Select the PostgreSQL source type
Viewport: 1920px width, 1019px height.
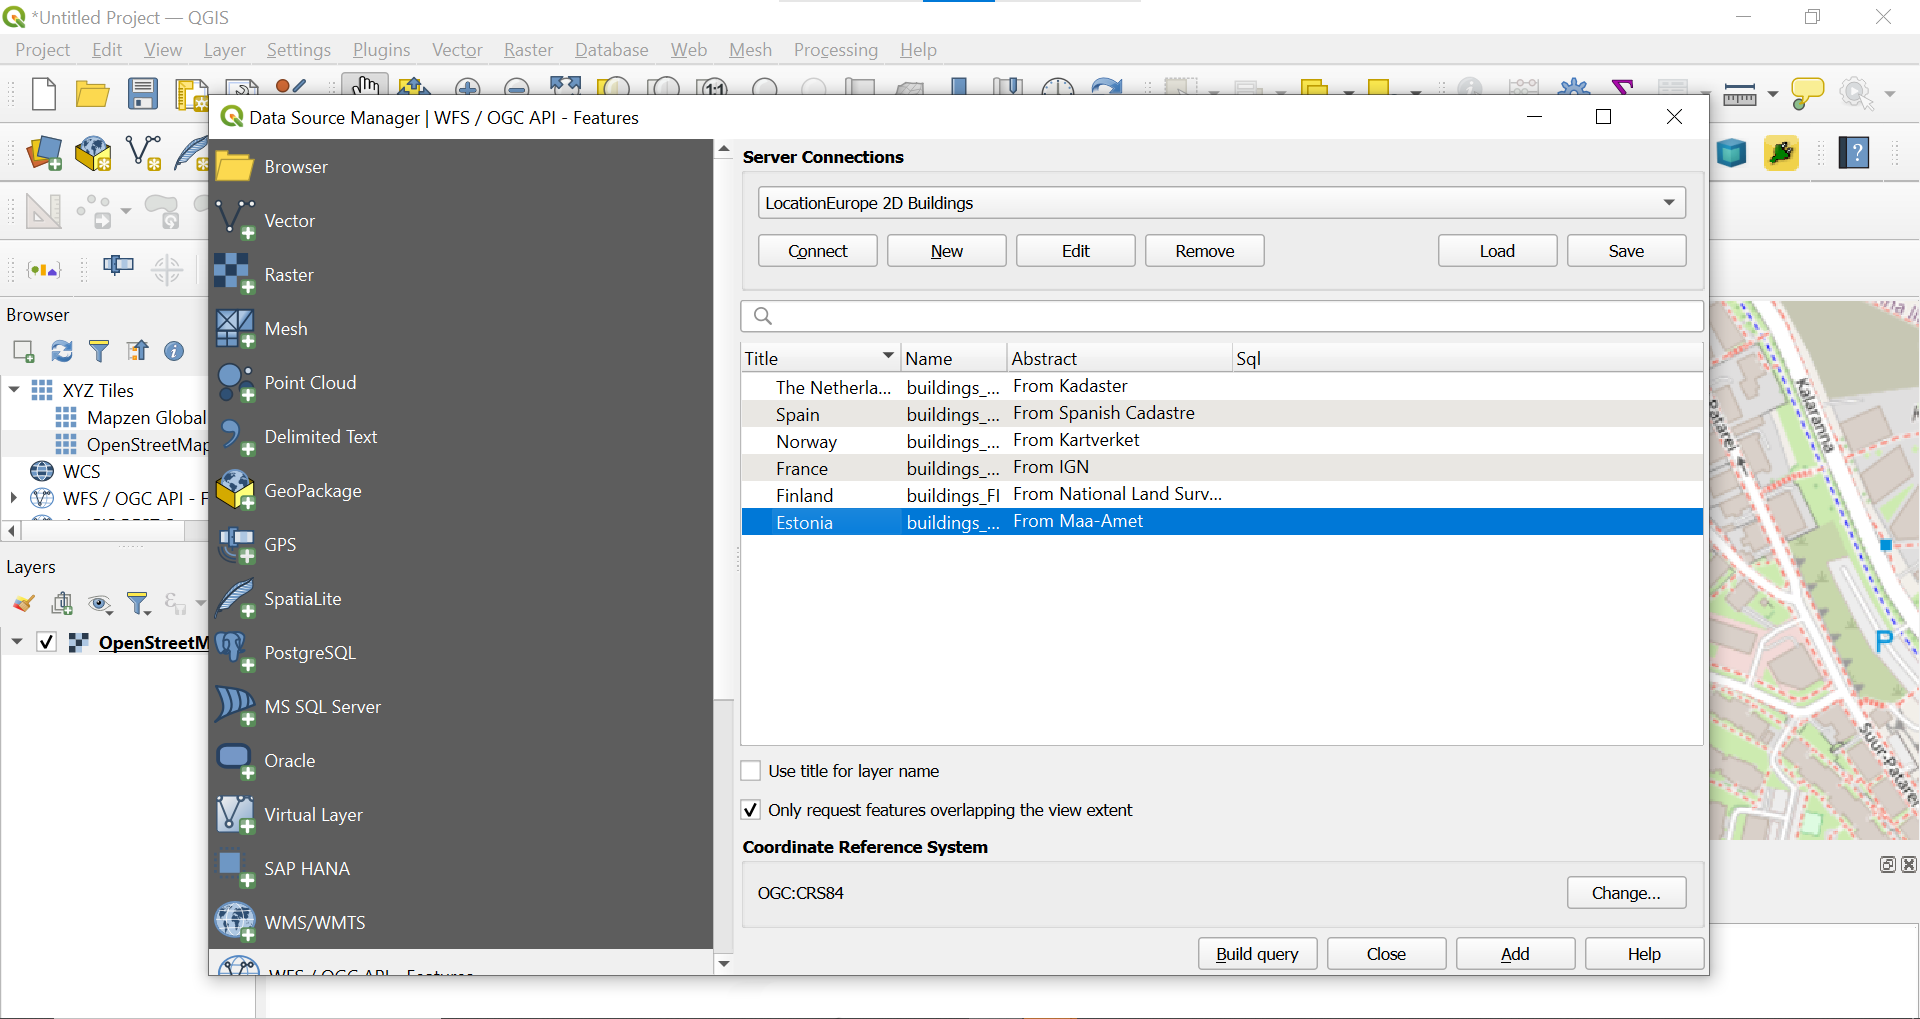click(x=460, y=653)
